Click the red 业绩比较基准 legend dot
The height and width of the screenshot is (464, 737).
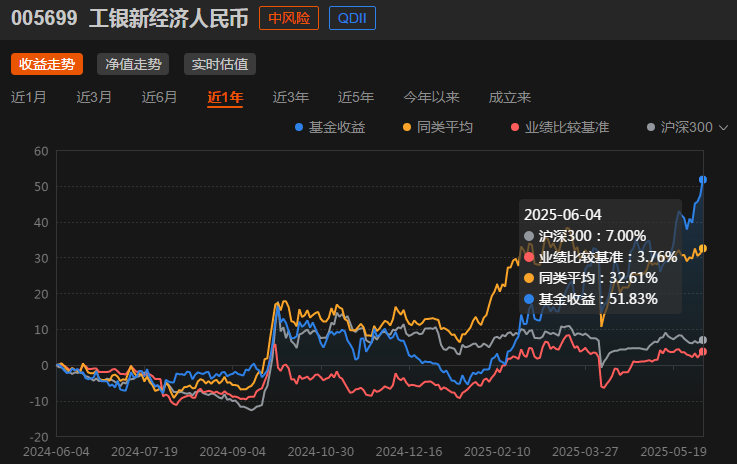point(515,127)
